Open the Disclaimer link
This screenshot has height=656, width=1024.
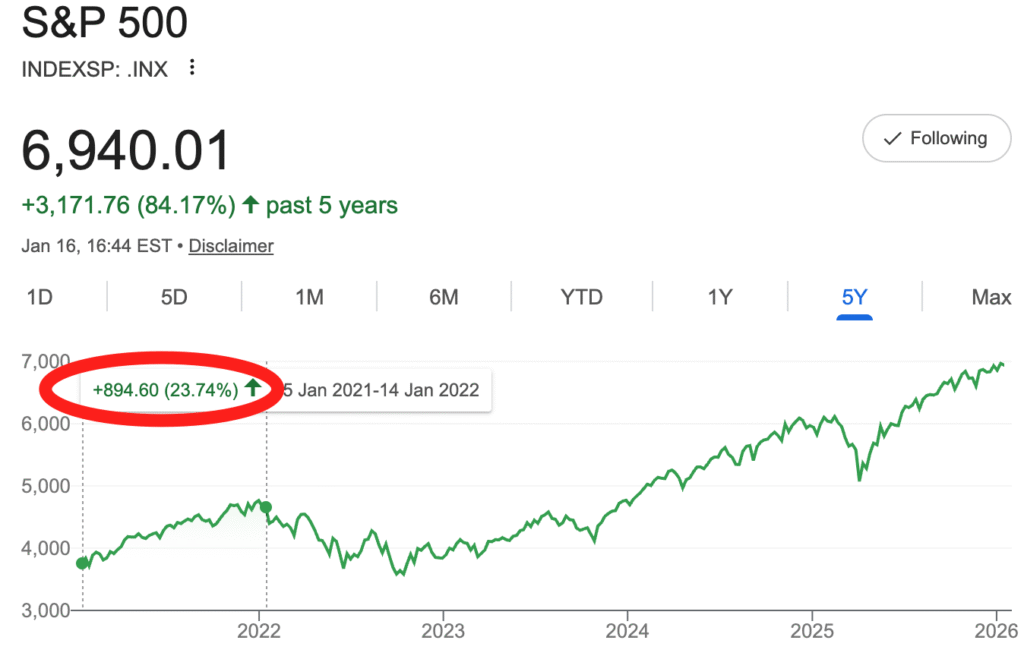(231, 245)
